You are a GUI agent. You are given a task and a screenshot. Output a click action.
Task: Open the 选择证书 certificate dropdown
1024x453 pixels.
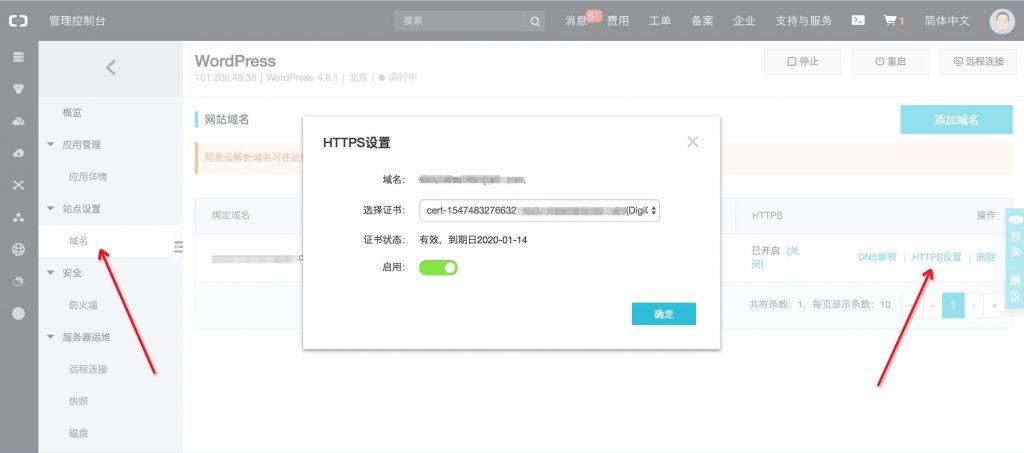(539, 211)
